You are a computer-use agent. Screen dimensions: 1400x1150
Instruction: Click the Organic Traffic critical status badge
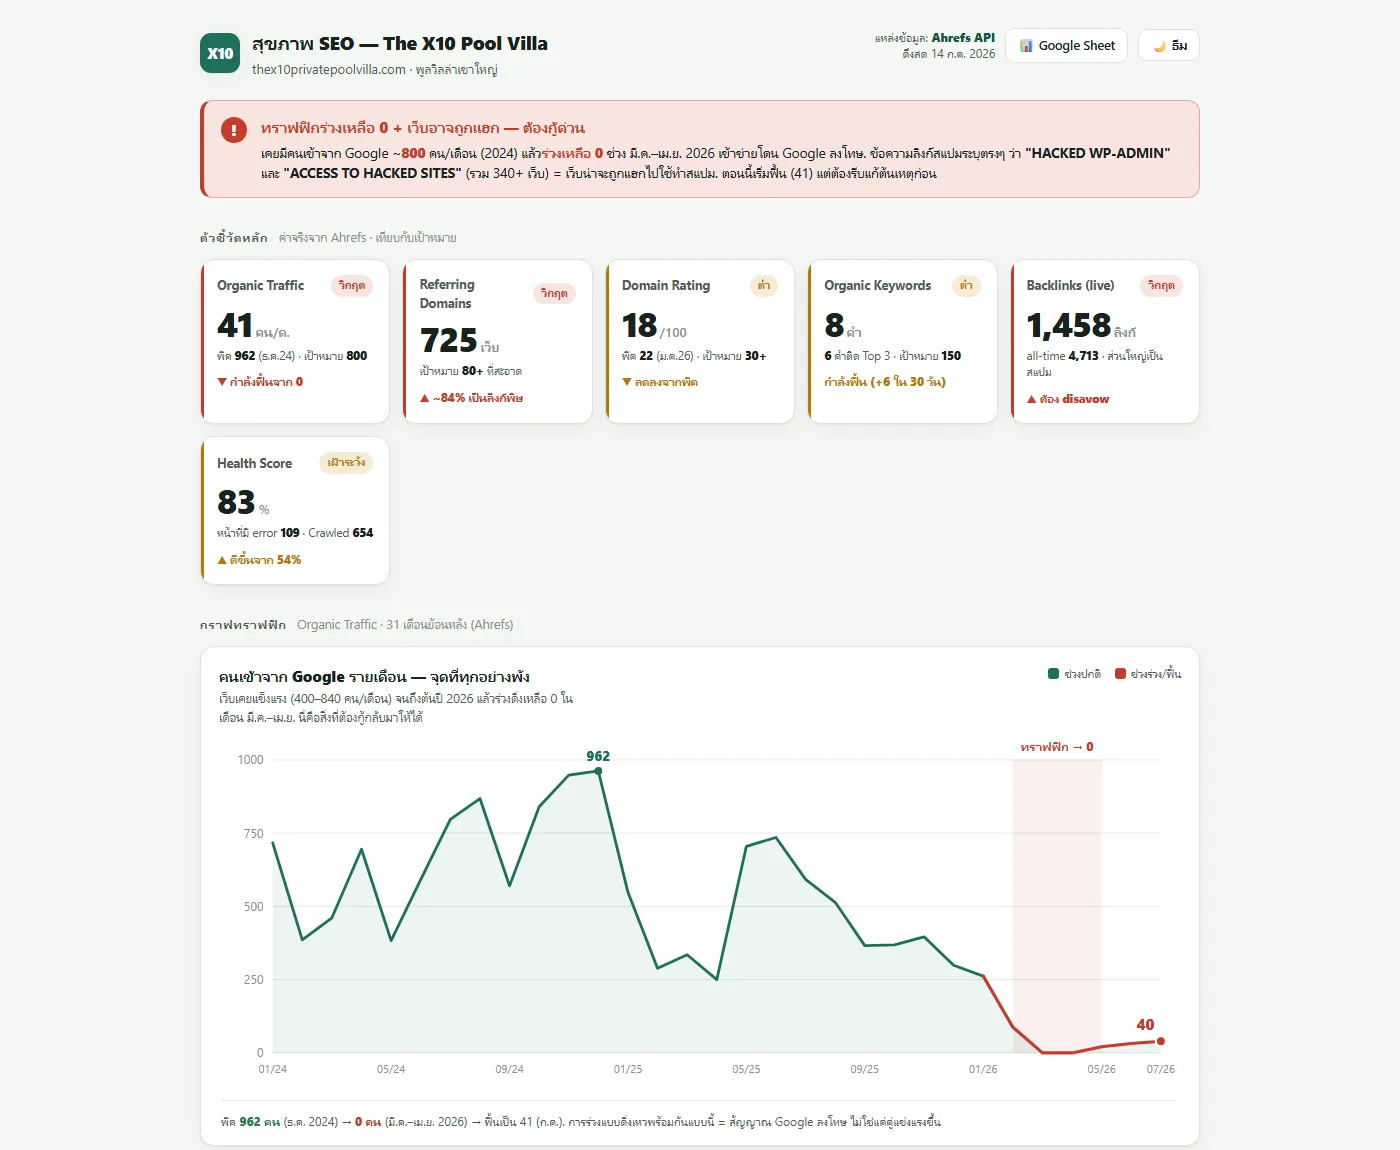point(352,285)
